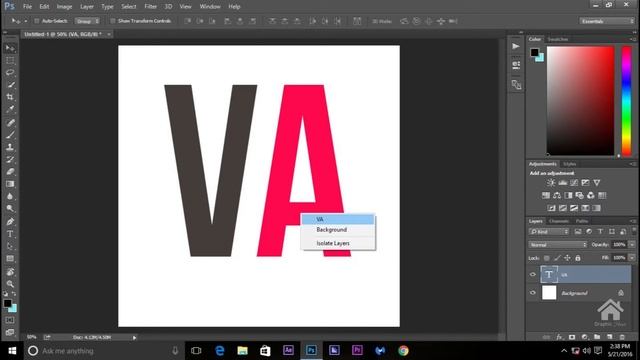Open the Opacity slider dropdown arrow
This screenshot has width=640, height=360.
(x=632, y=244)
